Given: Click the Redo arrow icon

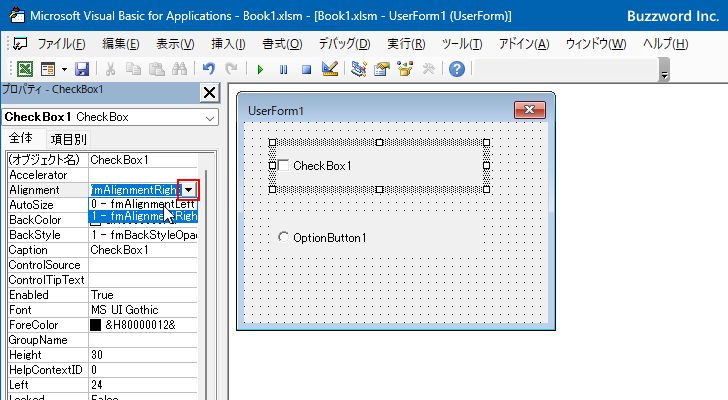Looking at the screenshot, I should (x=231, y=69).
